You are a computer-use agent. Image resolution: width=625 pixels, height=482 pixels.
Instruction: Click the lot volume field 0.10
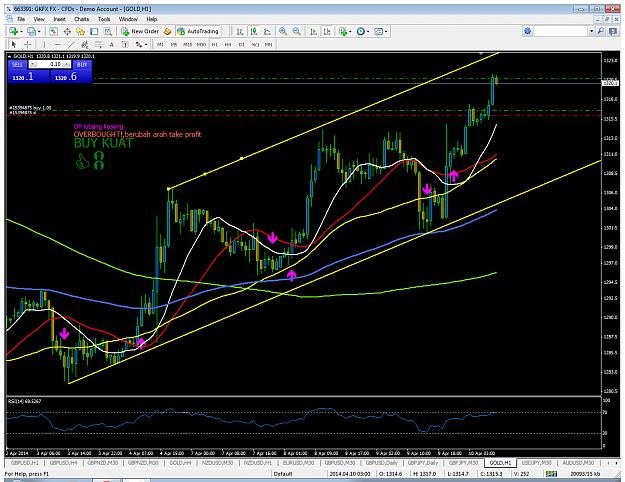click(50, 64)
